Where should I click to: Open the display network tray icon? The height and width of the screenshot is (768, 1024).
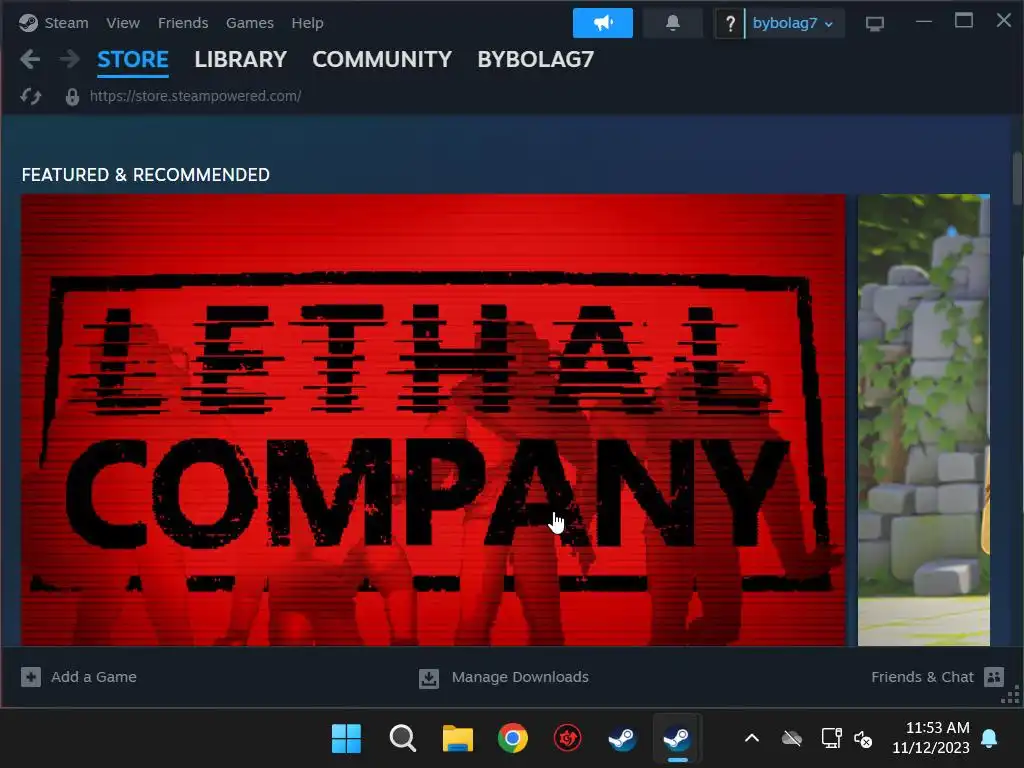point(831,739)
